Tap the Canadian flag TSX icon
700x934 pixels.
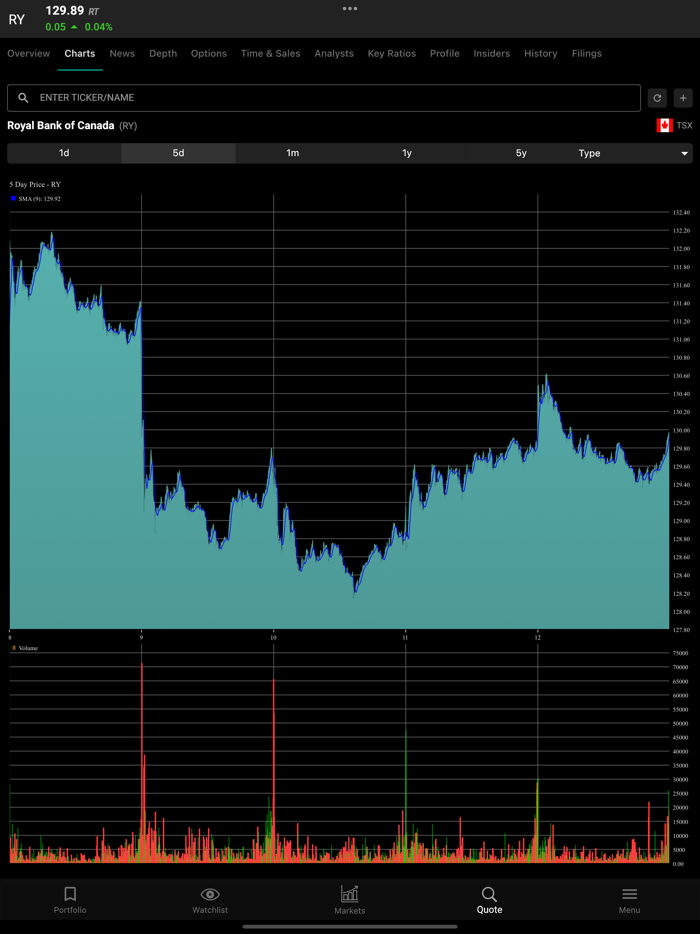665,125
